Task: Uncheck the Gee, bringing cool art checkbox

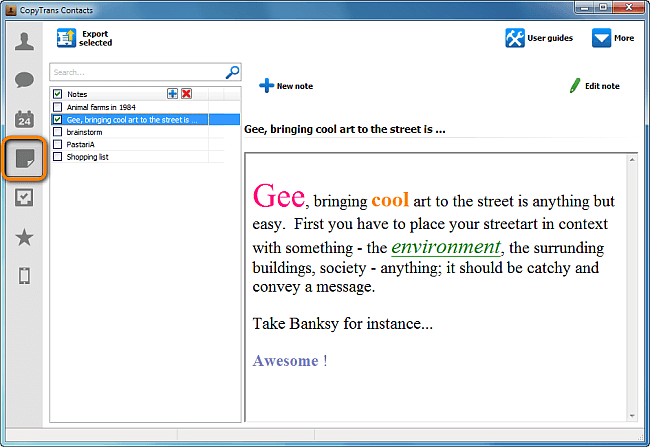Action: (x=58, y=119)
